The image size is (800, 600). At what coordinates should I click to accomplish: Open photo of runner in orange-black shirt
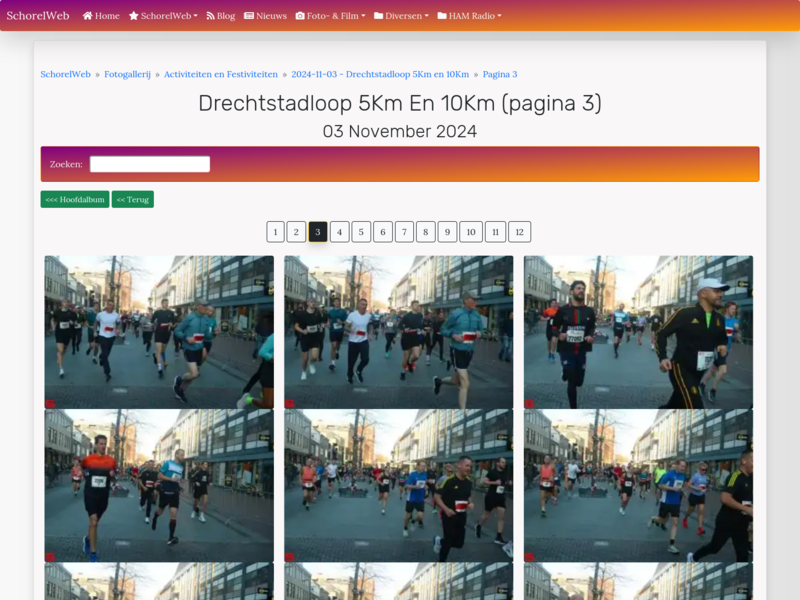click(159, 486)
